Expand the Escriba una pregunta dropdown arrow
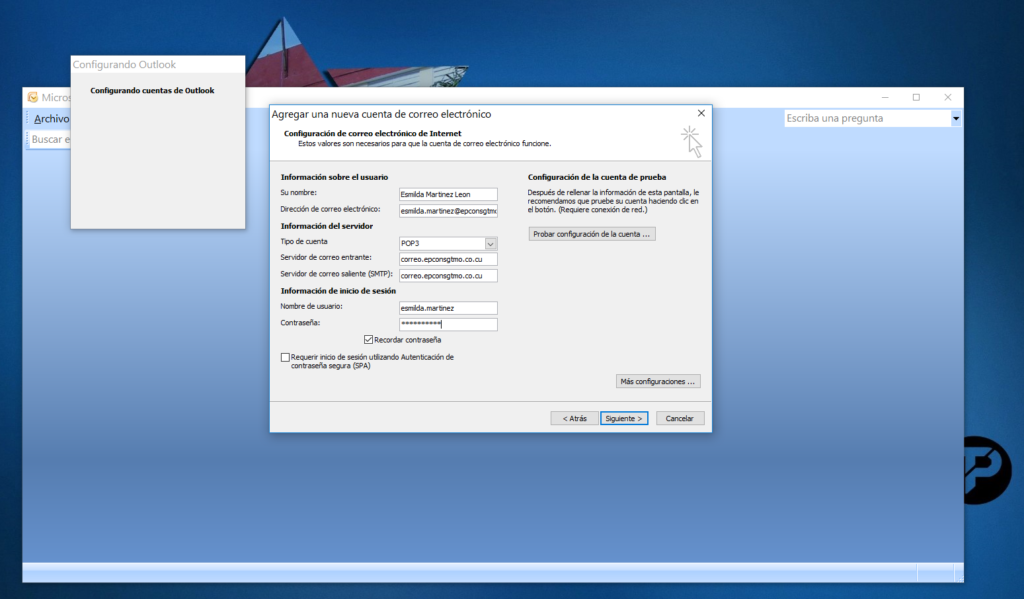 (956, 118)
